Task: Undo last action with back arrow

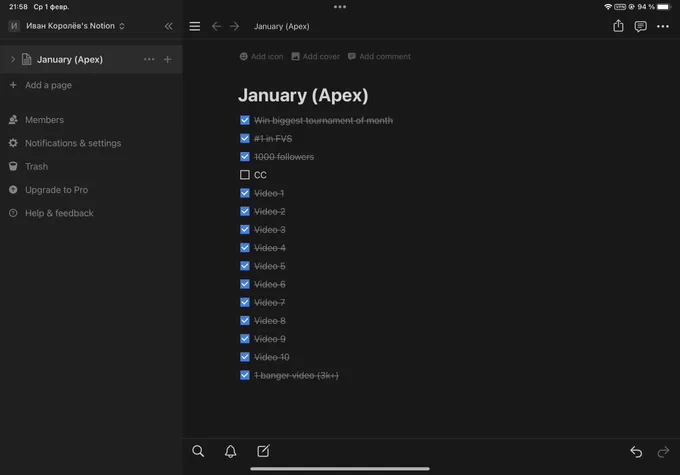Action: click(636, 452)
